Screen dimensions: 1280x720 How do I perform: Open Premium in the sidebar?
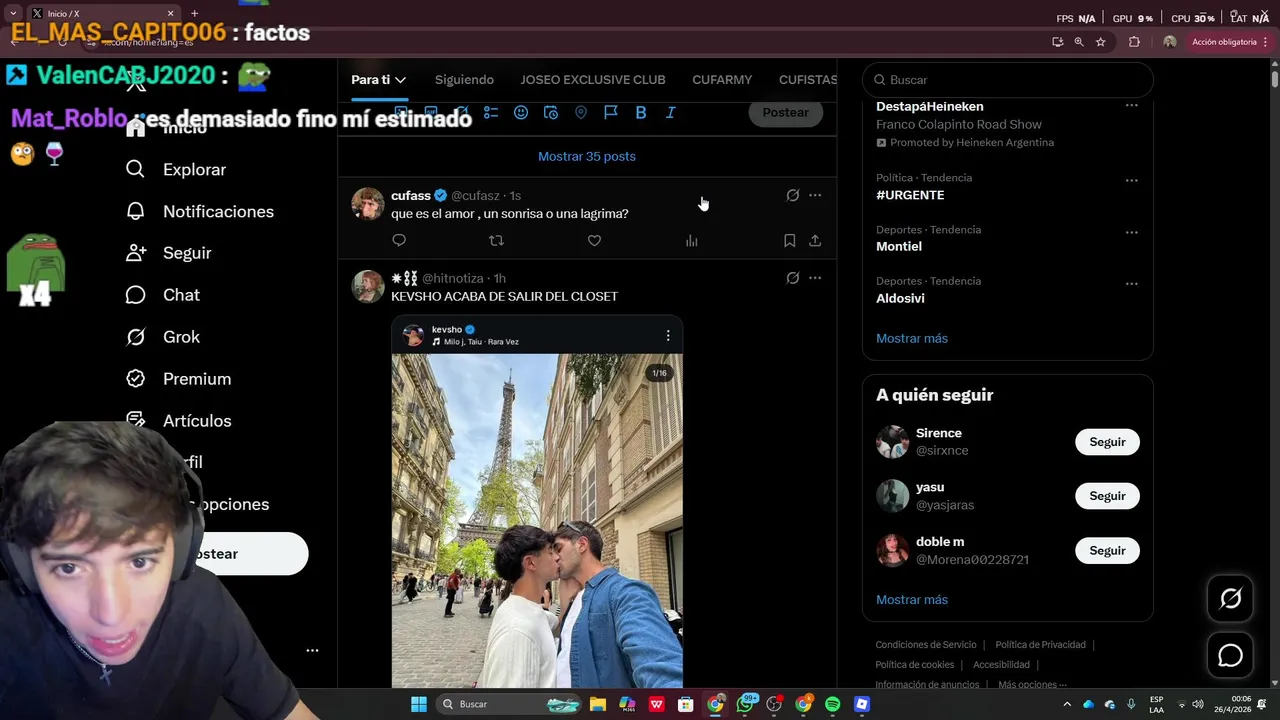179,379
